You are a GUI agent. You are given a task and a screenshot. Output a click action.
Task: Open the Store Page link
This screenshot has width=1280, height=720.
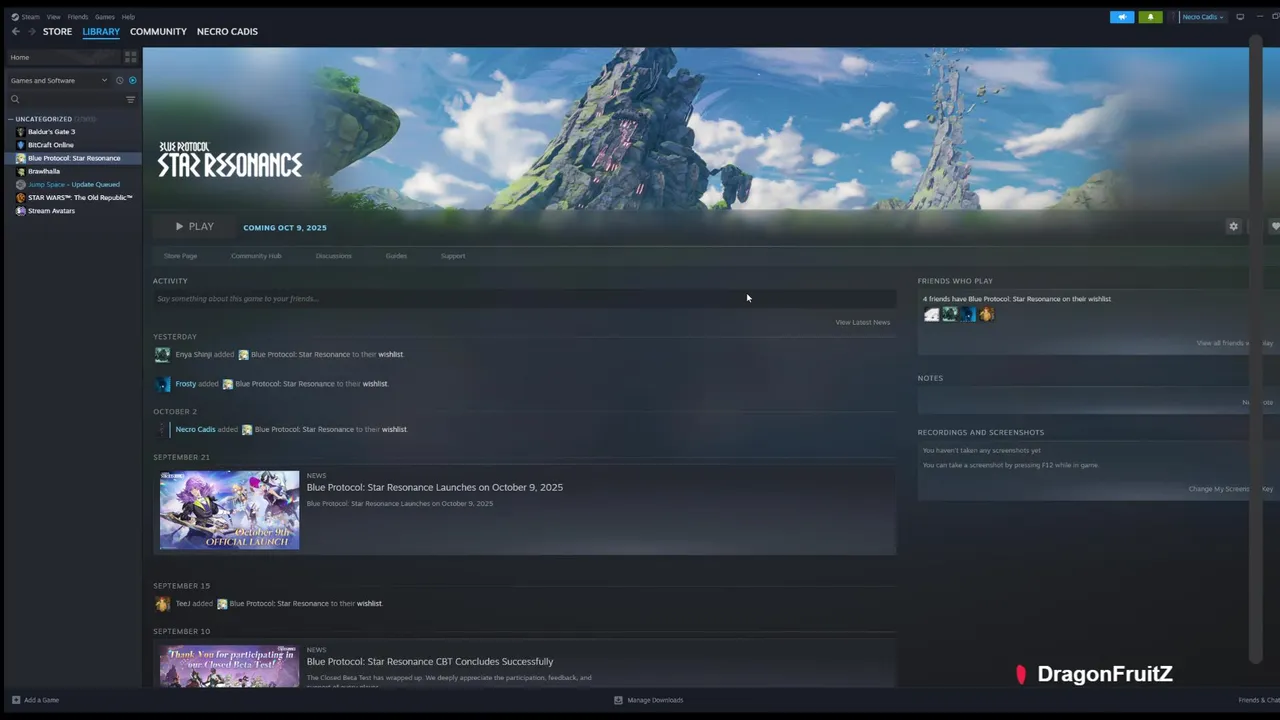tap(180, 256)
